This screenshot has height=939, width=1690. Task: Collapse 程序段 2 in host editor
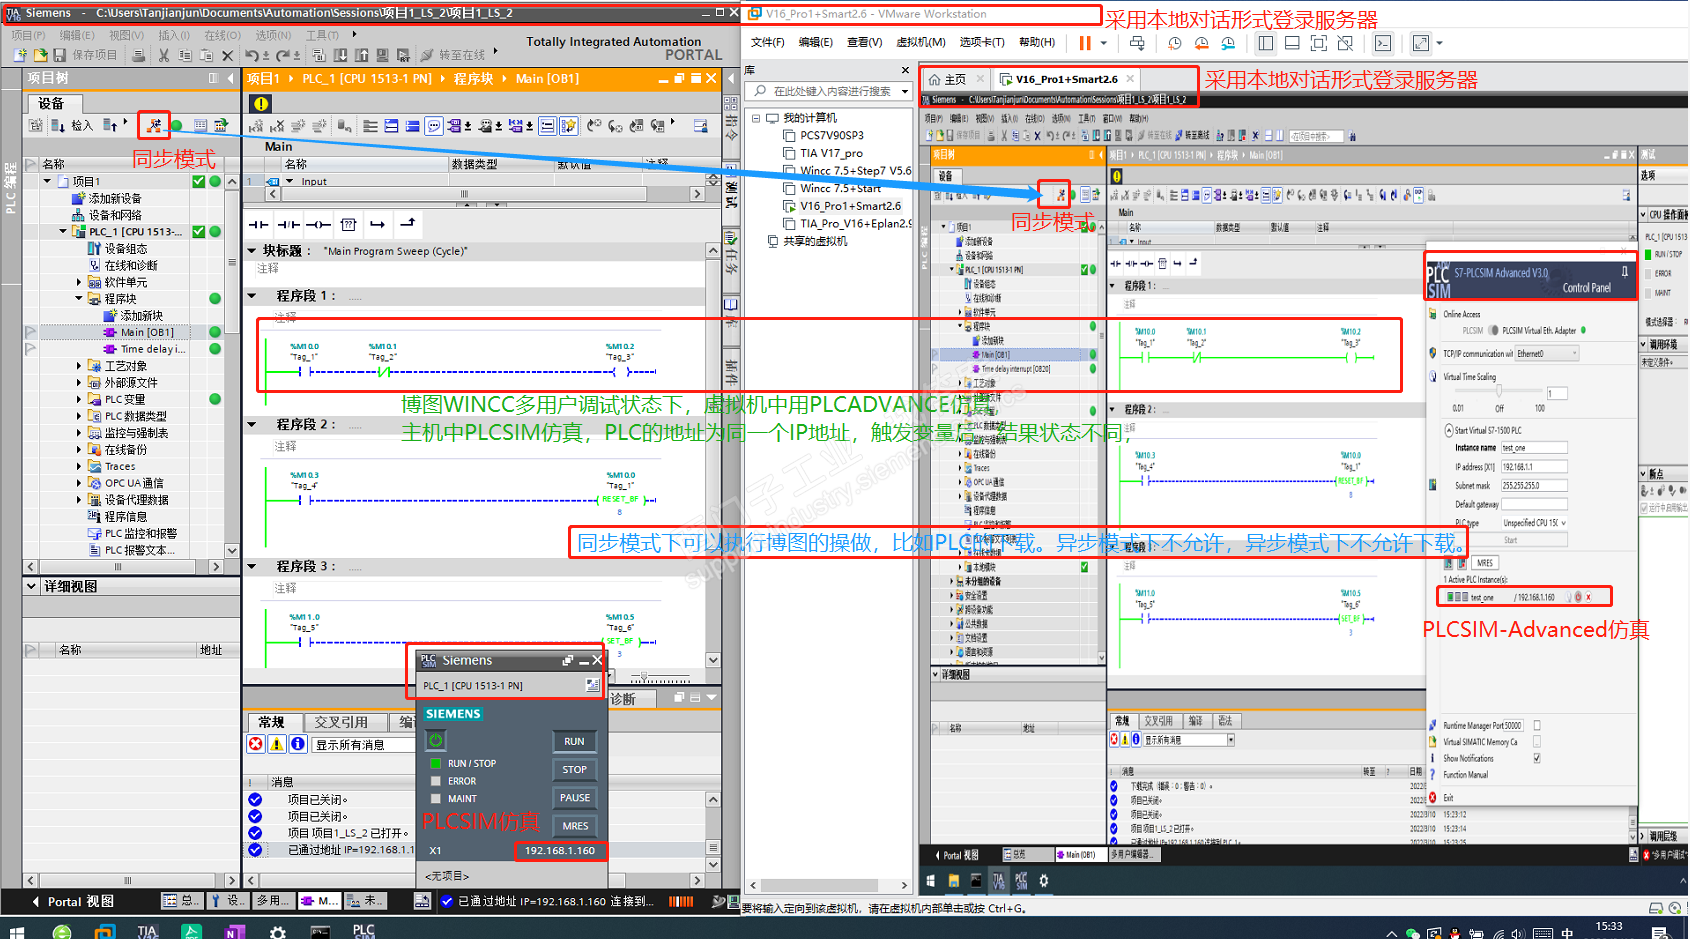click(x=252, y=424)
